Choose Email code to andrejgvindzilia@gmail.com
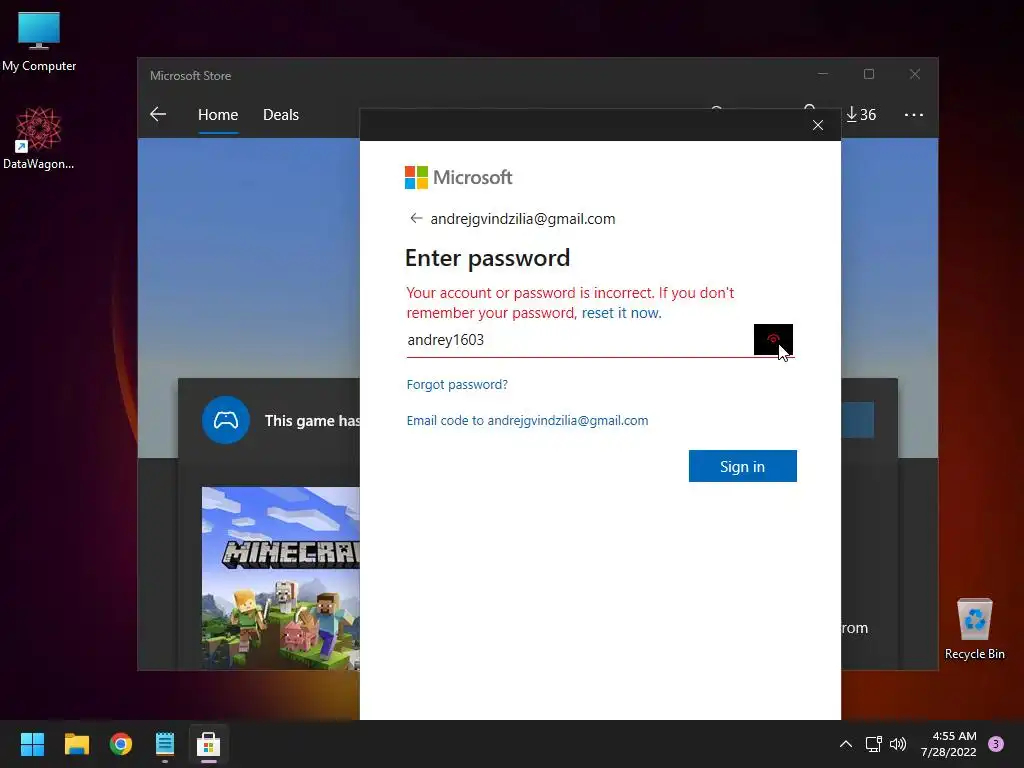Image resolution: width=1024 pixels, height=768 pixels. (x=527, y=421)
